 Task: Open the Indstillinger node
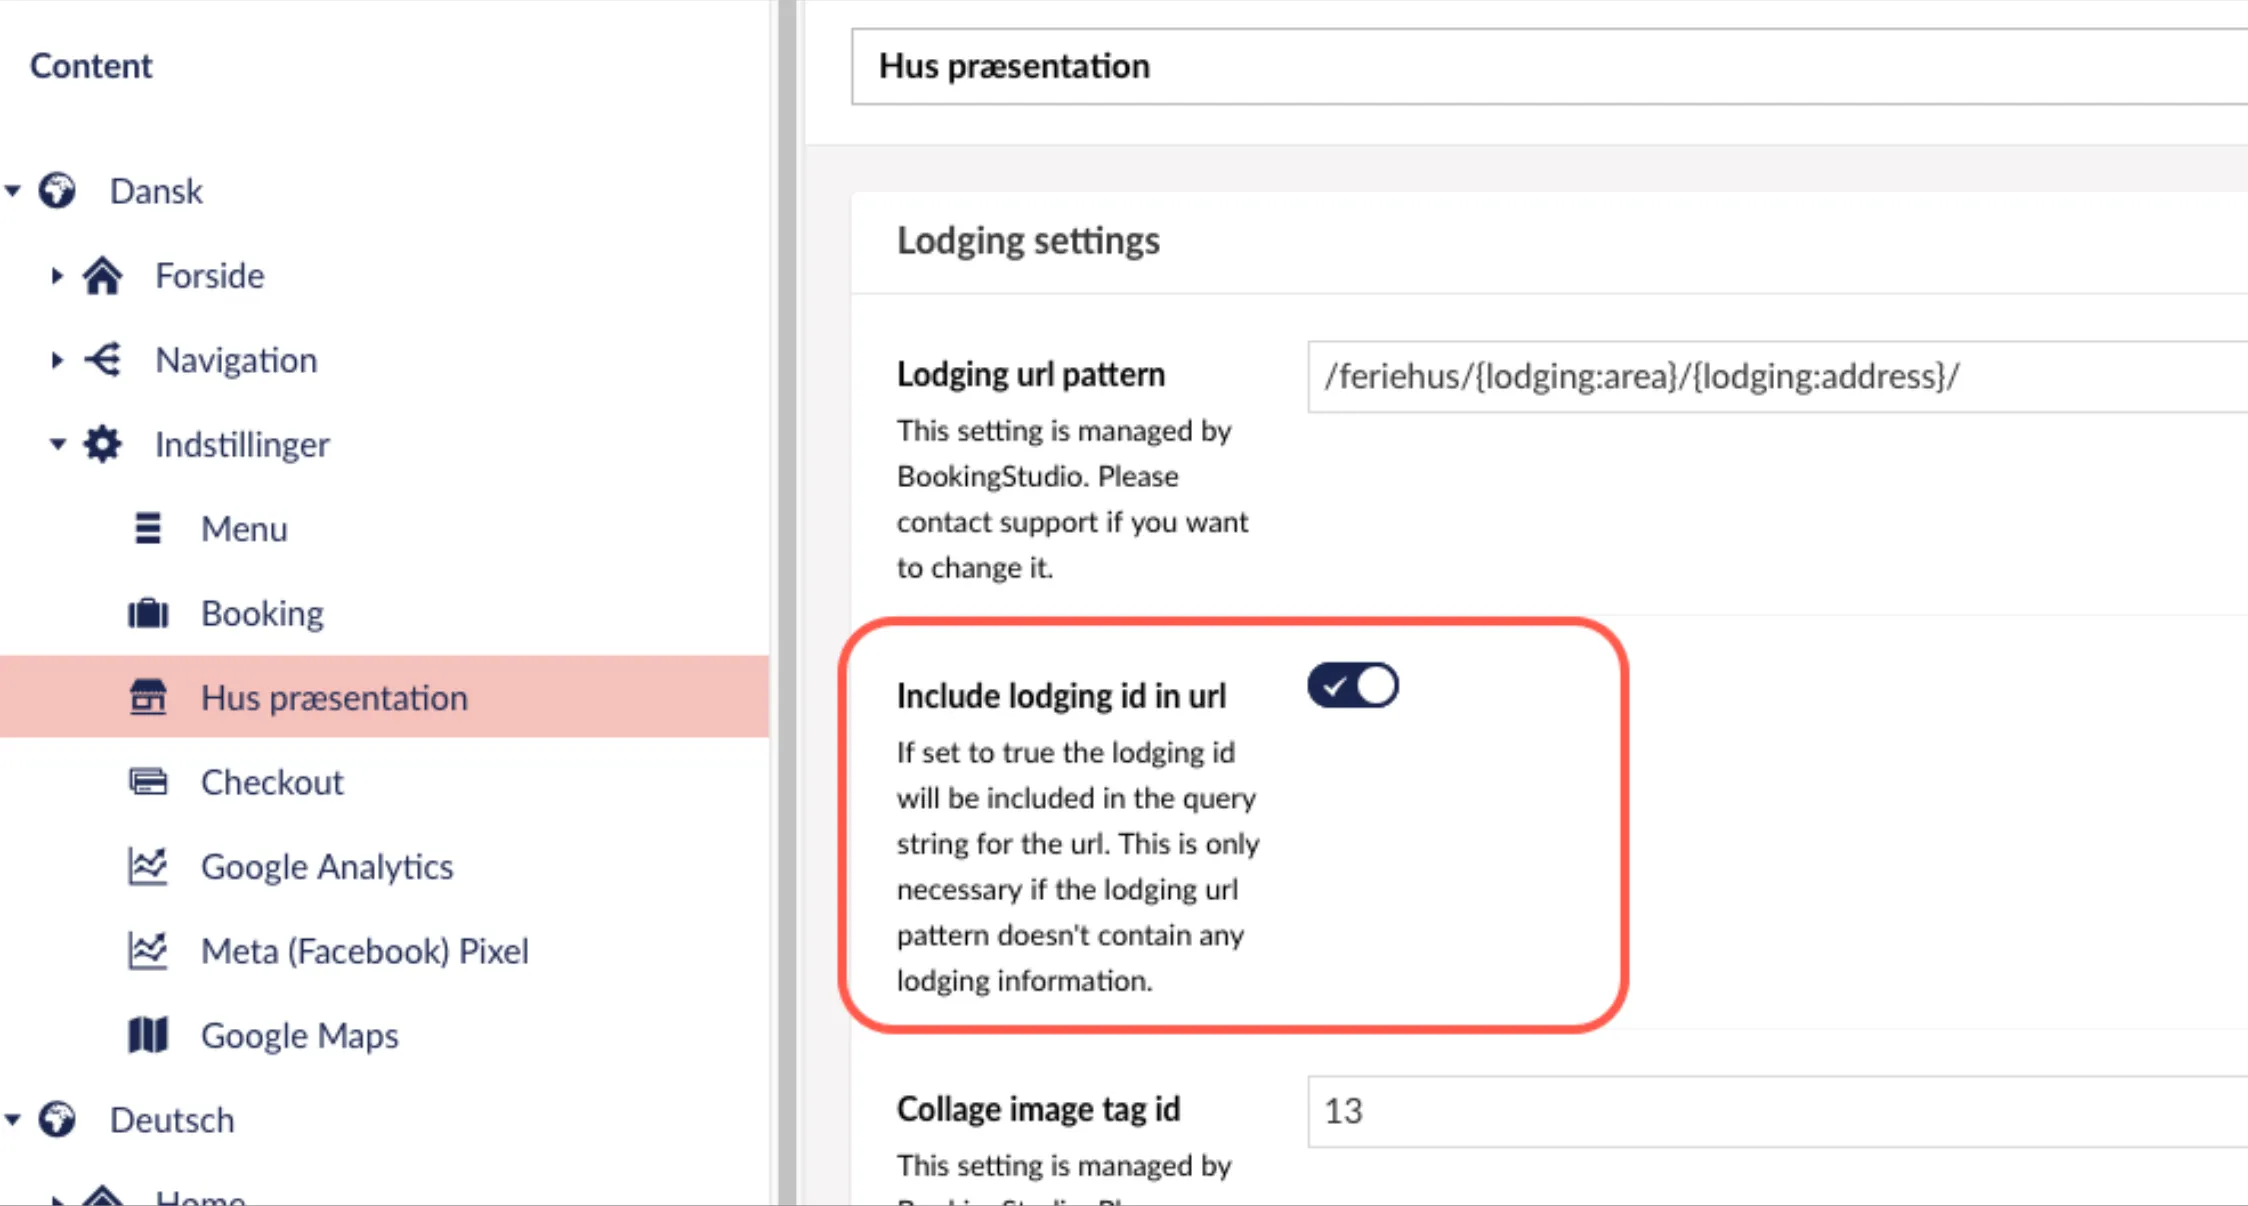[x=242, y=445]
